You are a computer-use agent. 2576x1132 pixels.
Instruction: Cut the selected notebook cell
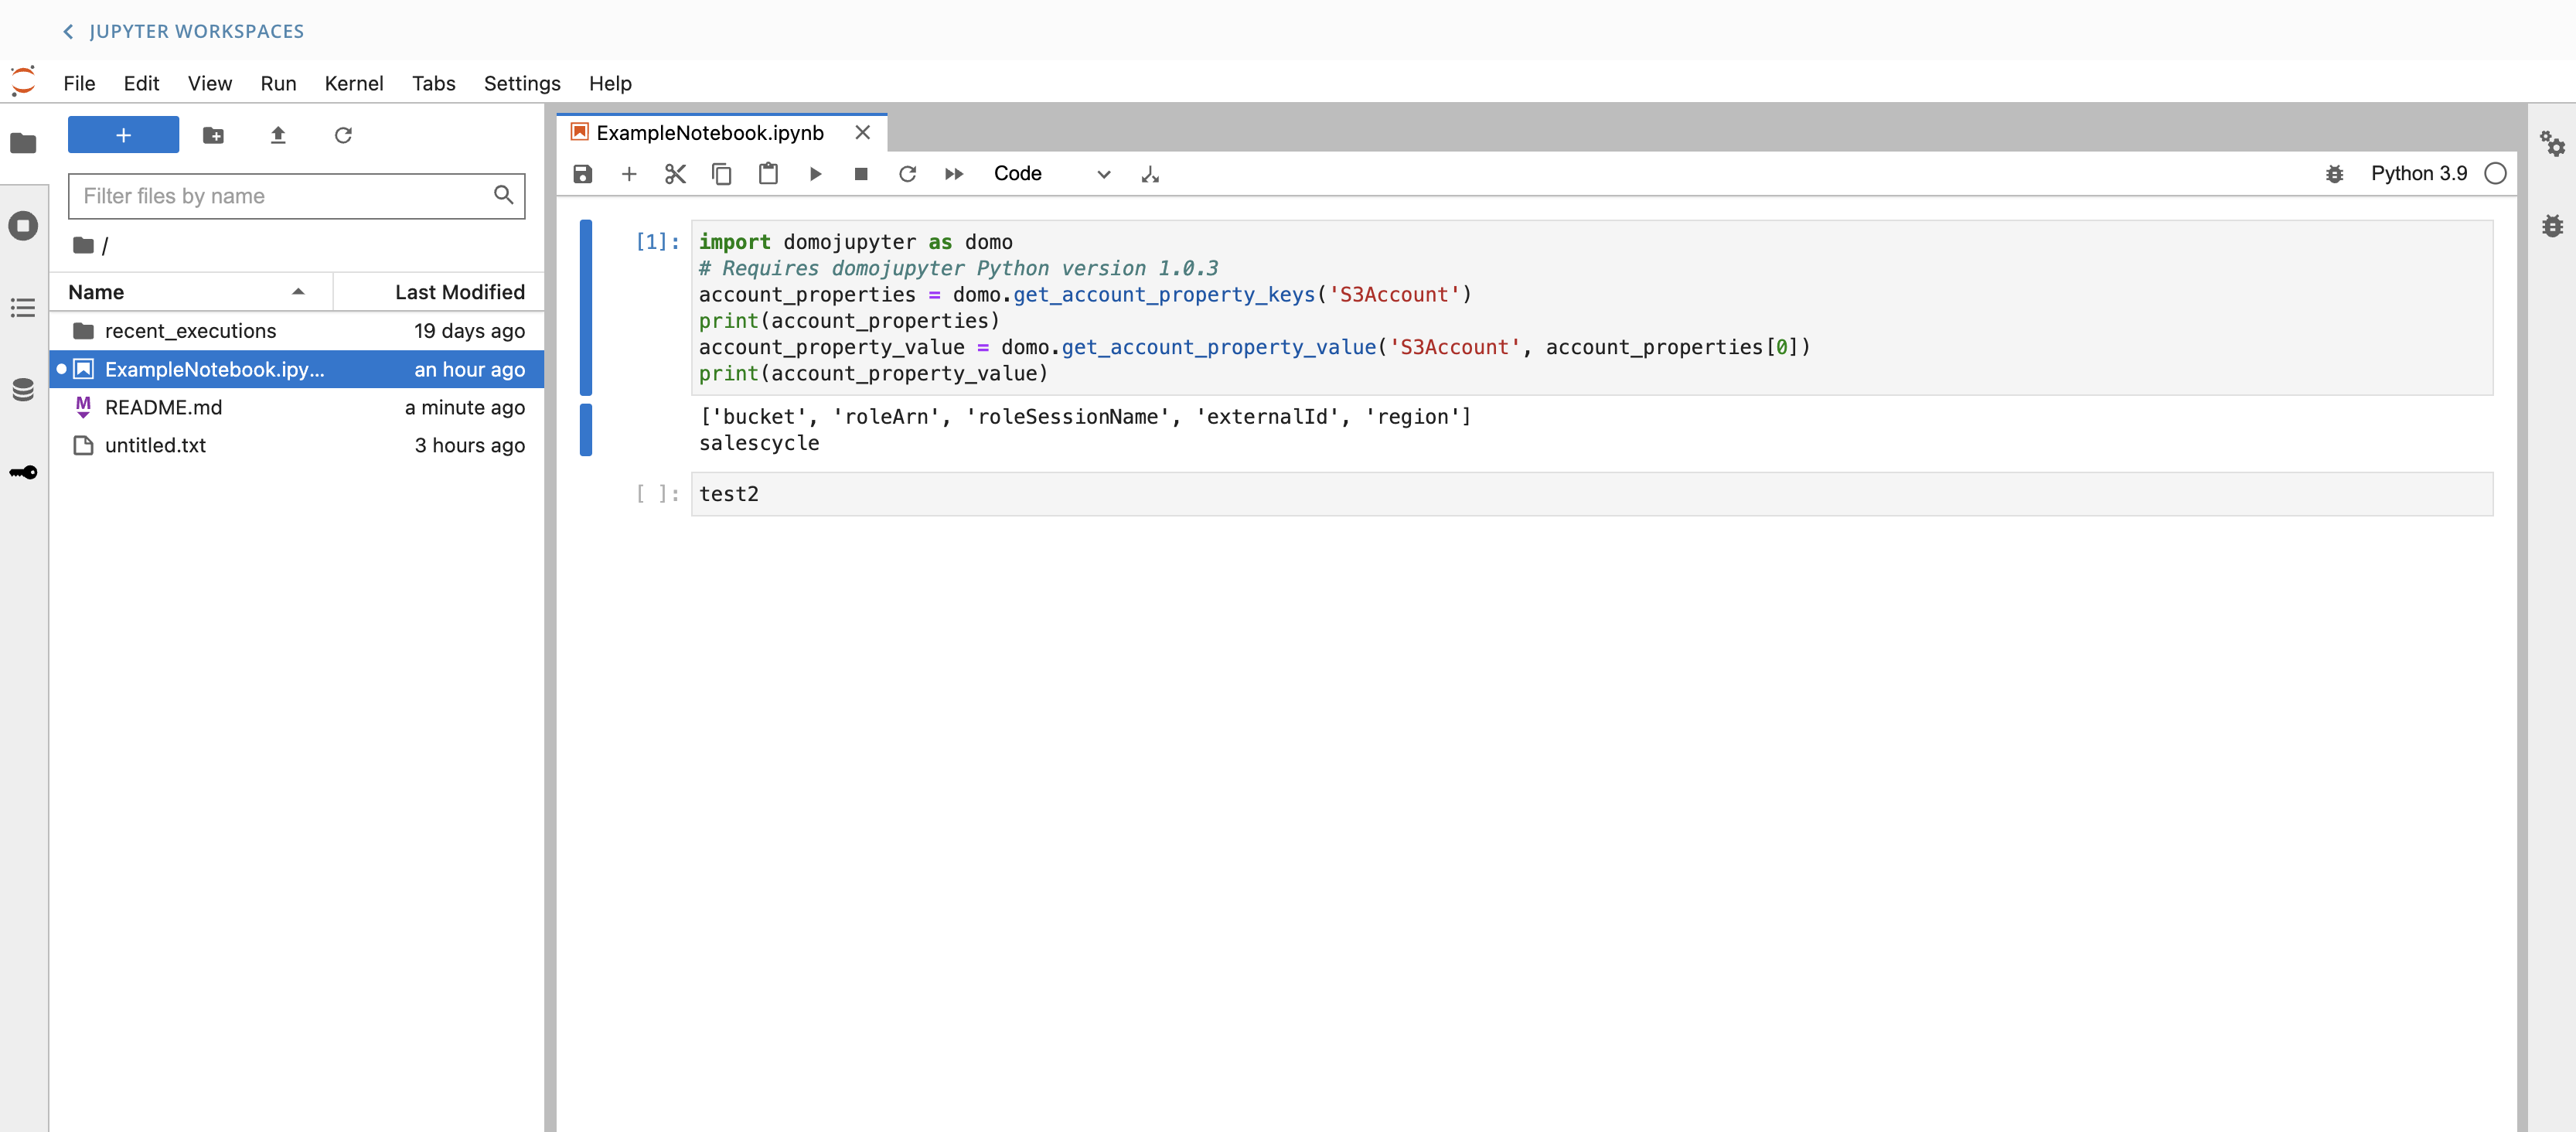coord(675,173)
